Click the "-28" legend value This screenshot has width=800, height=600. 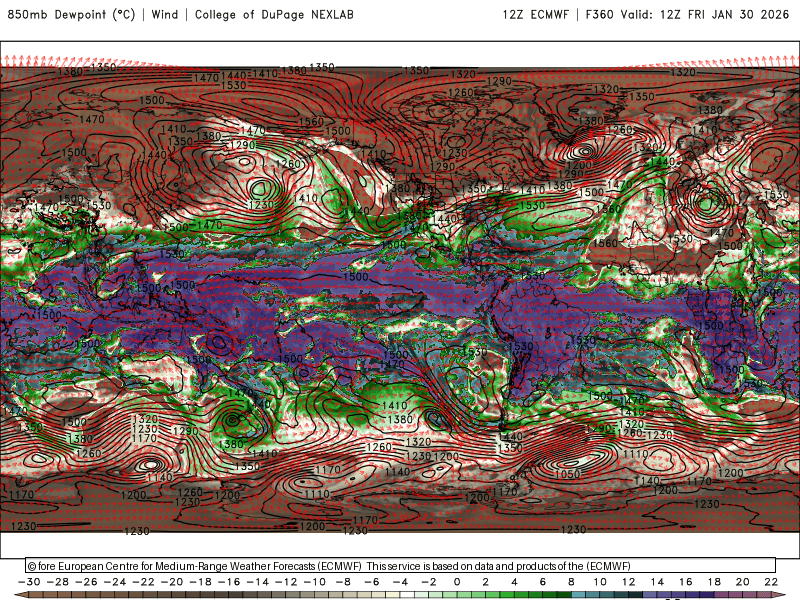point(58,582)
